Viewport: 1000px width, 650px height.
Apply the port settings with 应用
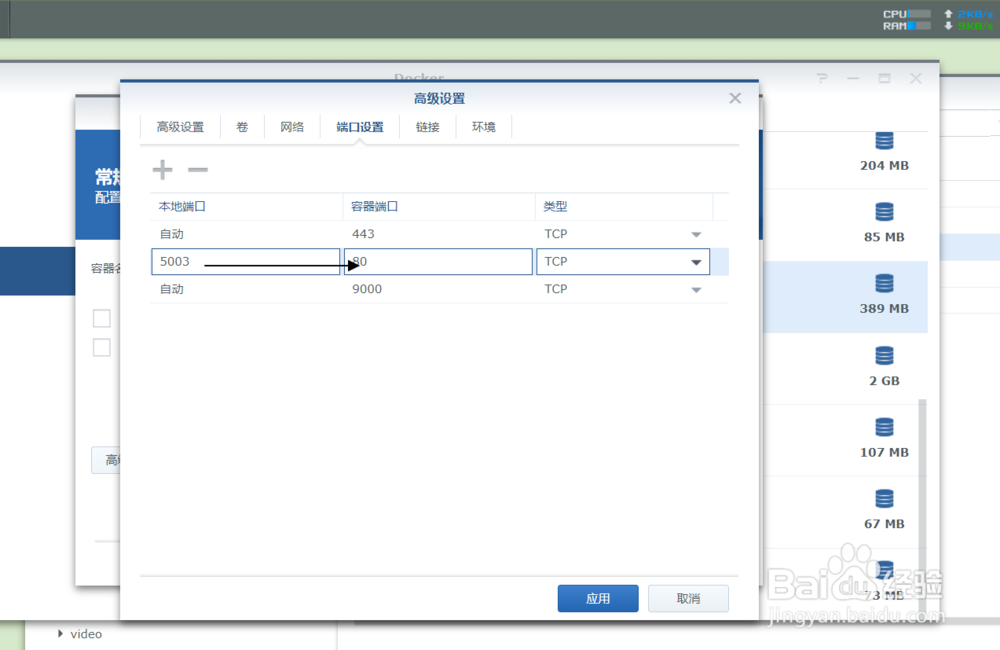(598, 598)
